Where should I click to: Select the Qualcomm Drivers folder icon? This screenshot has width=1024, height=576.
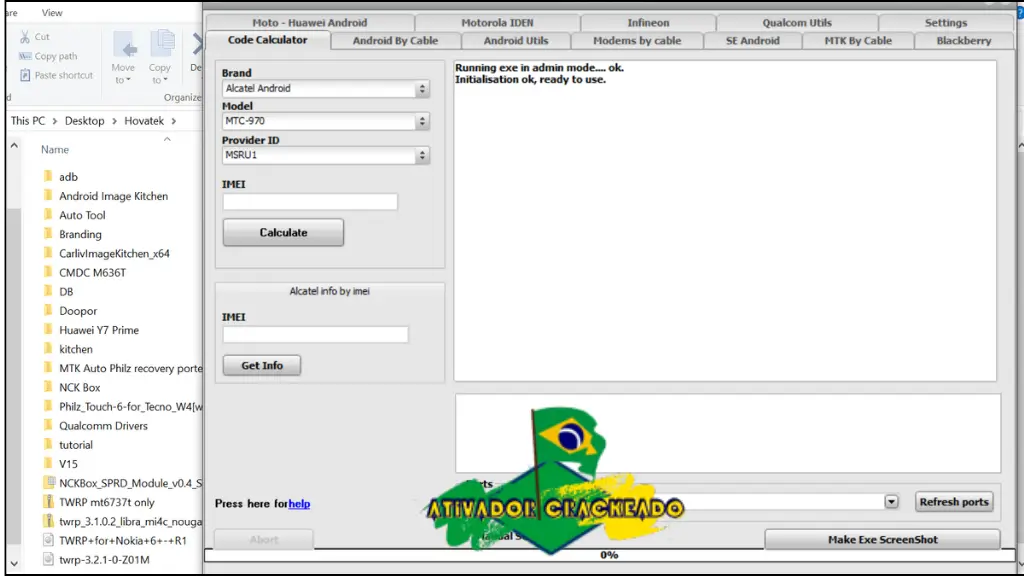point(48,425)
